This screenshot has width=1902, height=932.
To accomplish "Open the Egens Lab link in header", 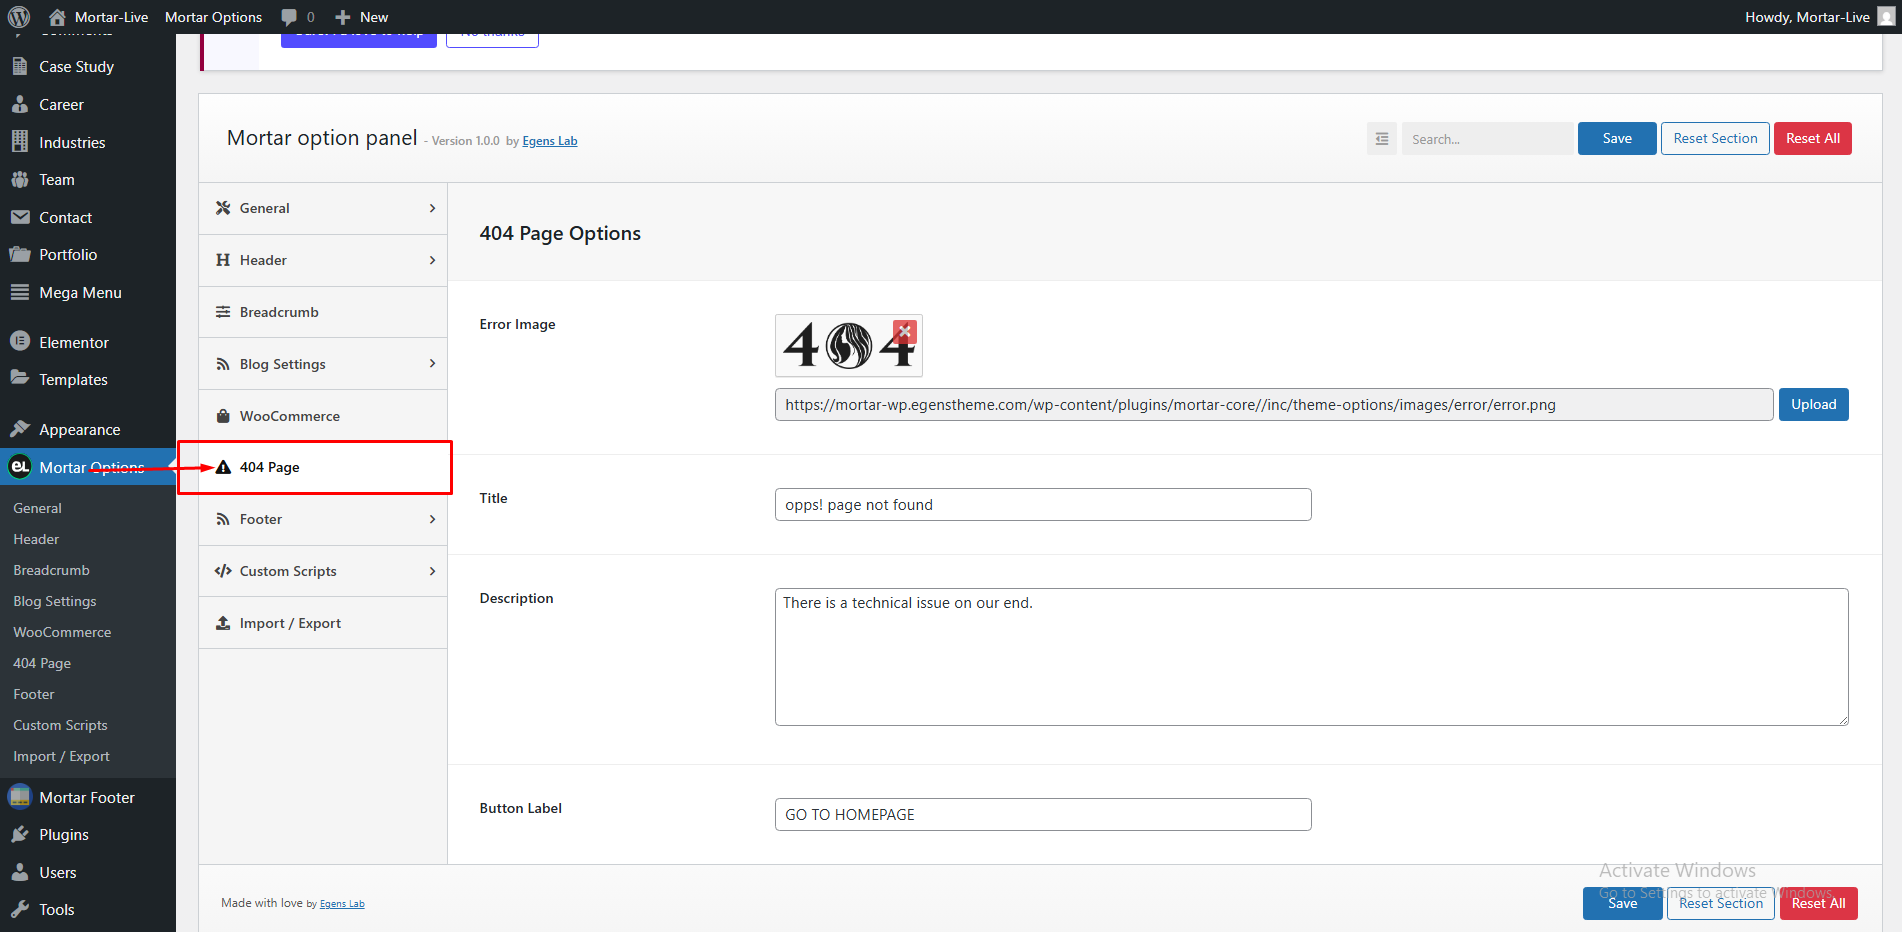I will (x=550, y=141).
